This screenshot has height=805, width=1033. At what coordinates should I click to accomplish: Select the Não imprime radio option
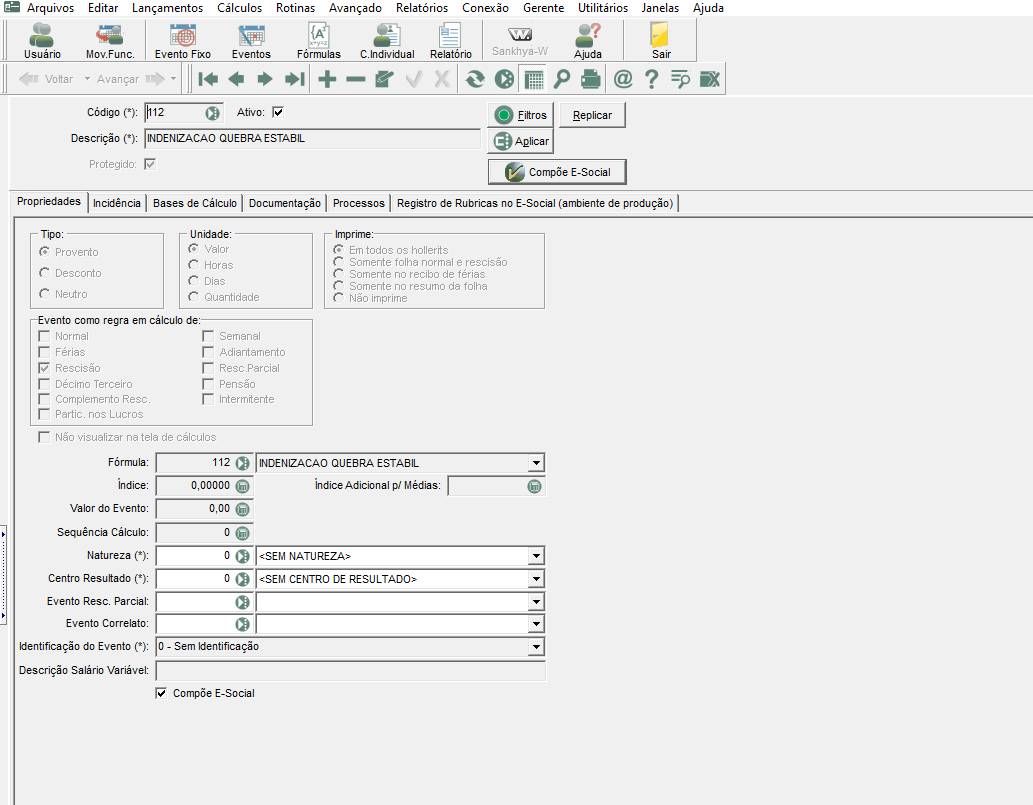339,298
